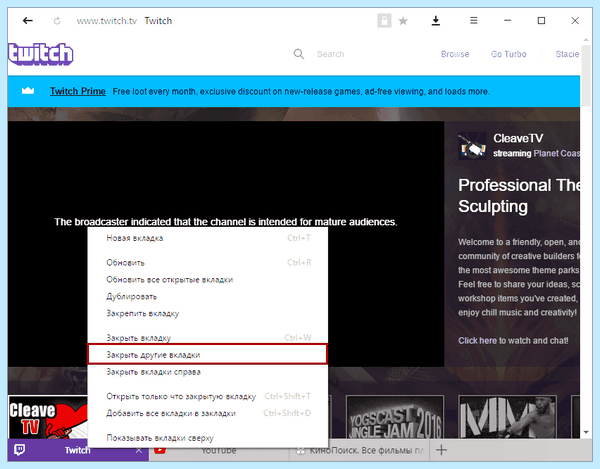Select Закрыть другие вкладки

tap(208, 355)
